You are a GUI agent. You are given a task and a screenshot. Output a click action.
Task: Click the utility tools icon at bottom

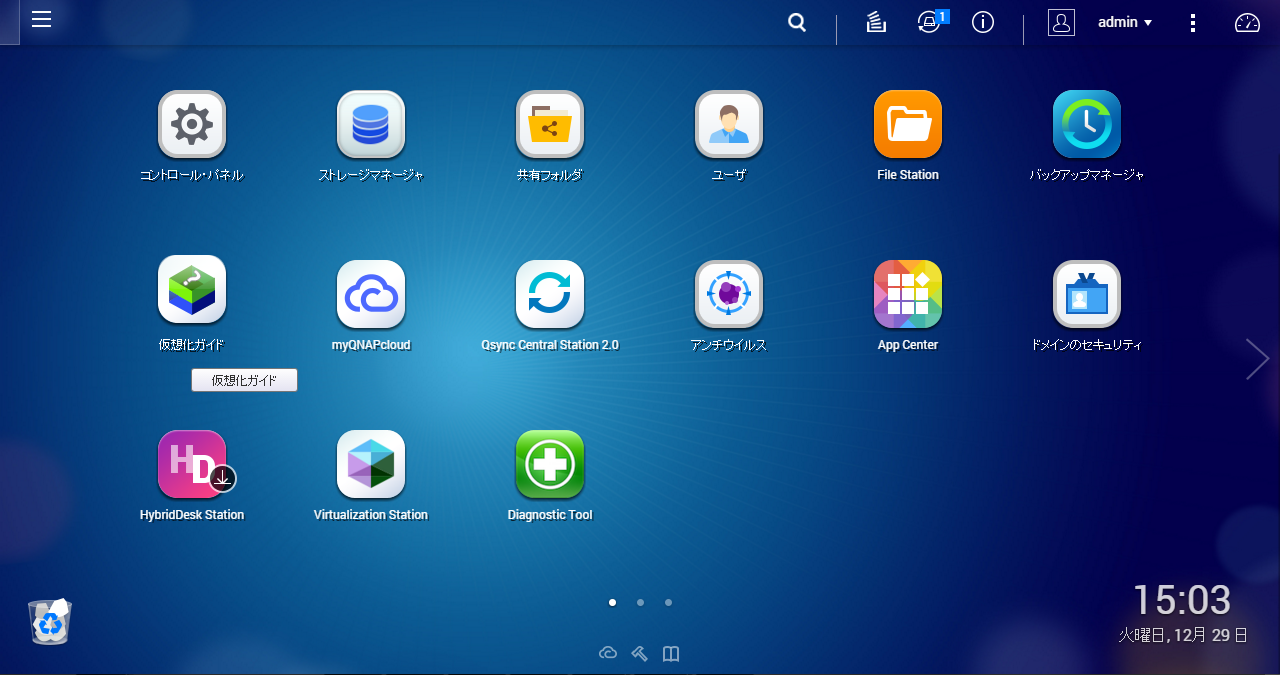coord(640,654)
